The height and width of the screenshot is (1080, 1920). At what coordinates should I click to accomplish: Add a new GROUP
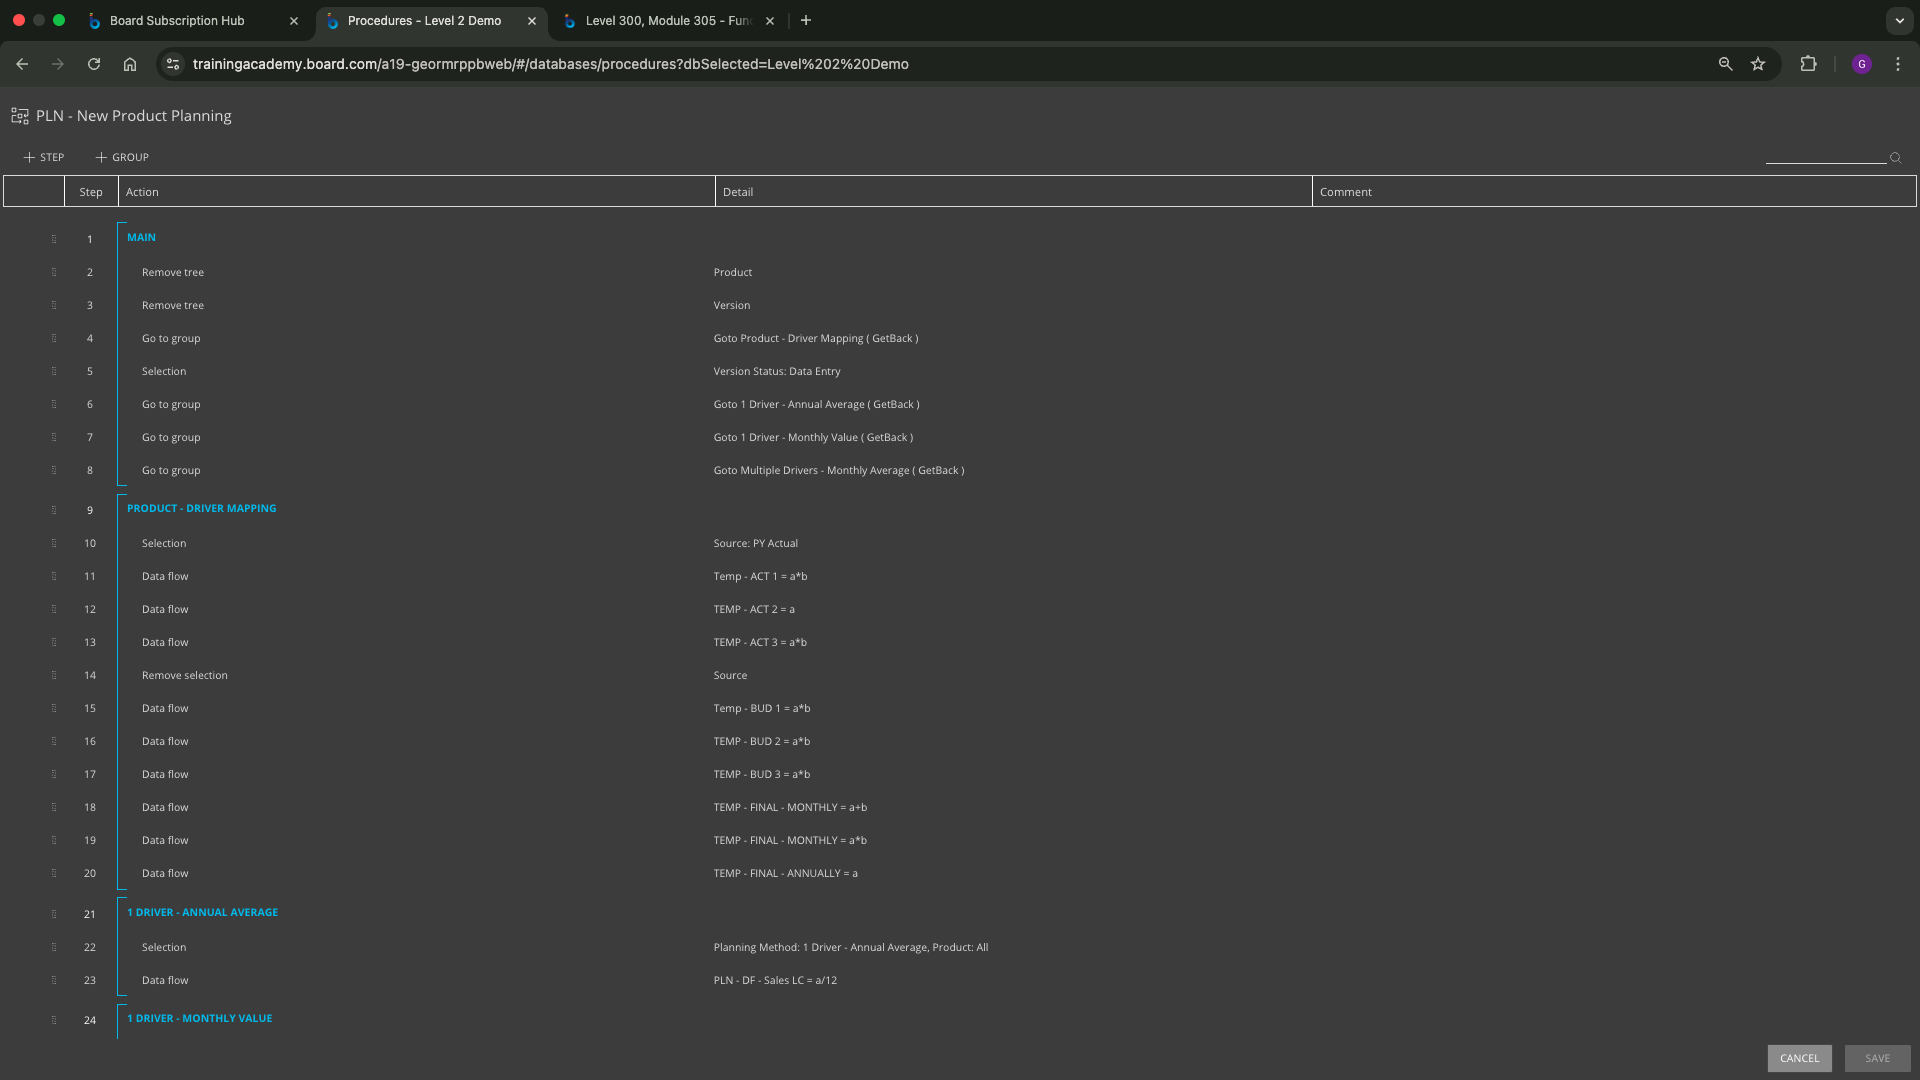pyautogui.click(x=122, y=157)
